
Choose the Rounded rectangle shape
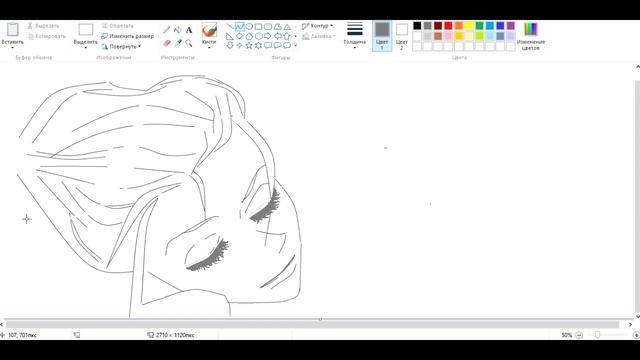pos(268,27)
